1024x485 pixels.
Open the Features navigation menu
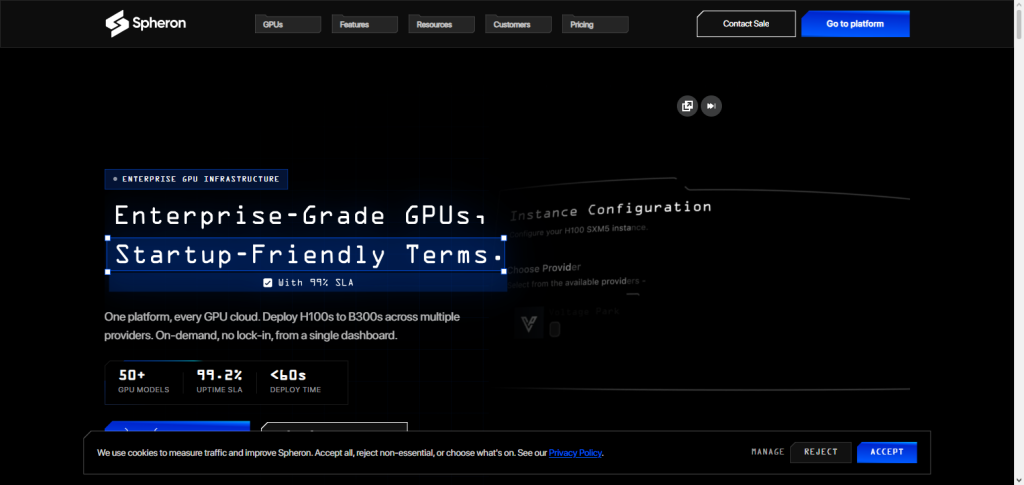(x=364, y=24)
